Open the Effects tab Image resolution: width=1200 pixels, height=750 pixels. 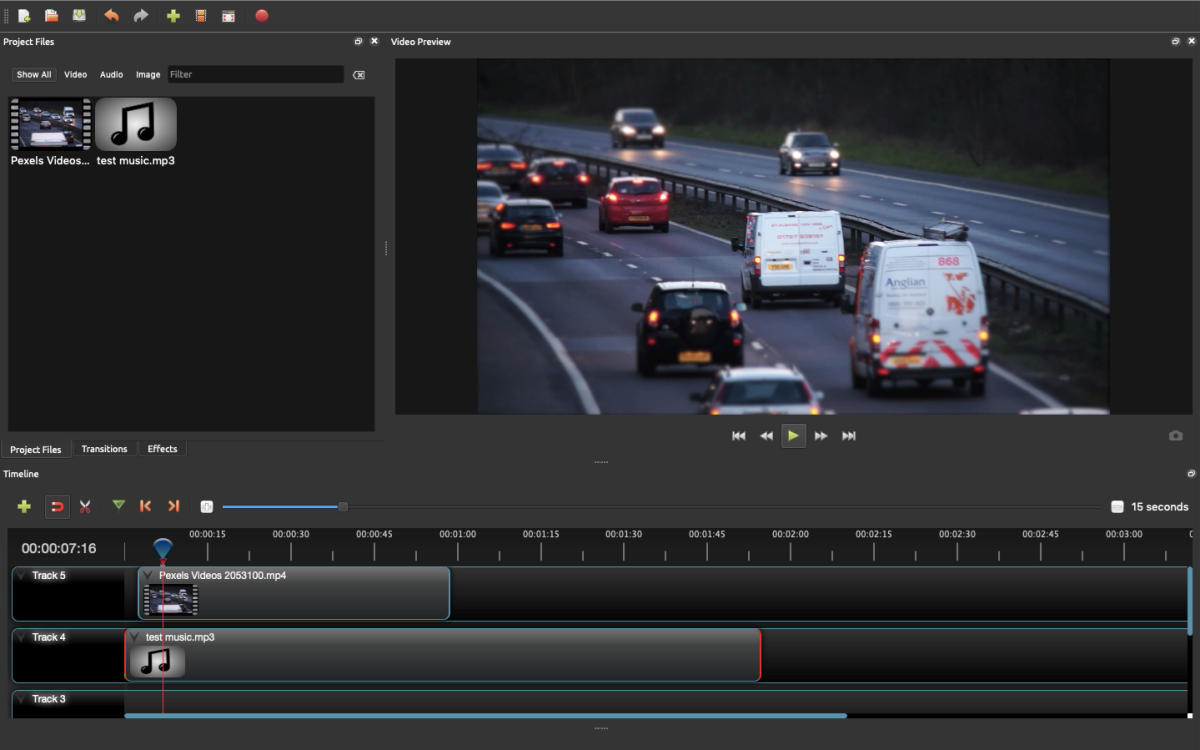click(162, 449)
